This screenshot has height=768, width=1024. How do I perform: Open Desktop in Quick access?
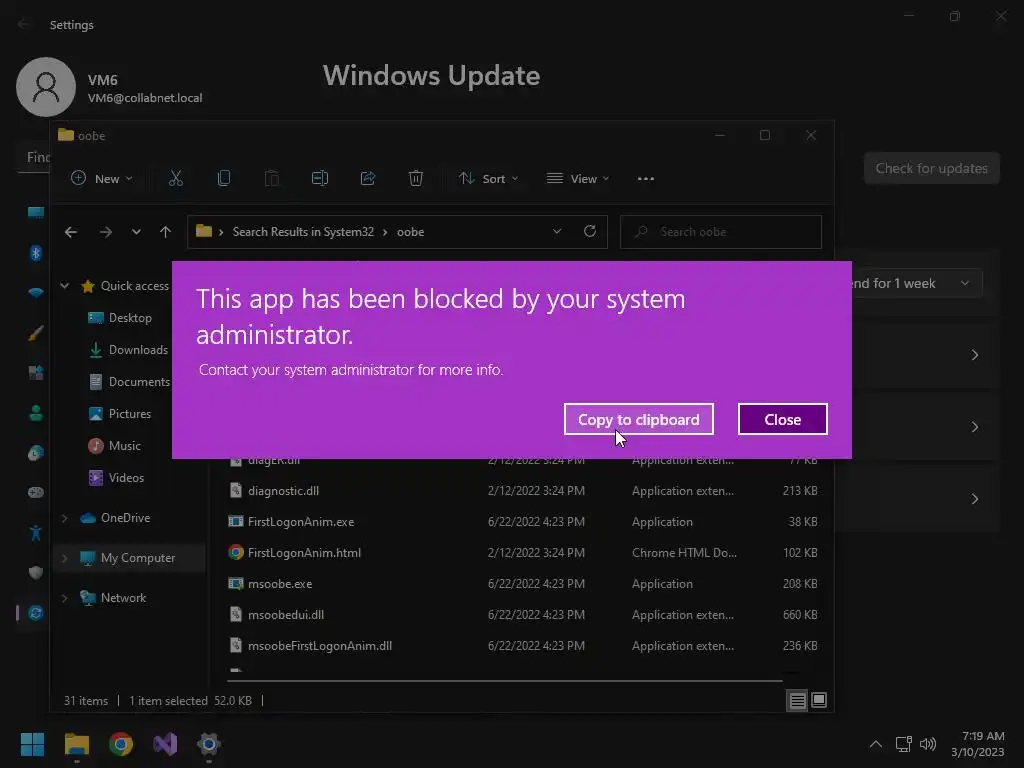(x=129, y=317)
